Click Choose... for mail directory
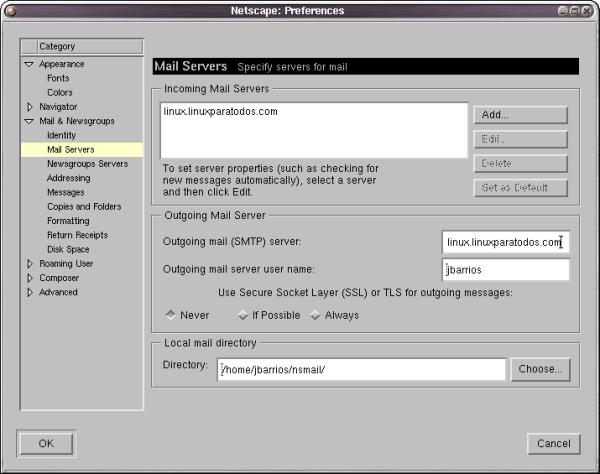The image size is (600, 474). tap(540, 369)
